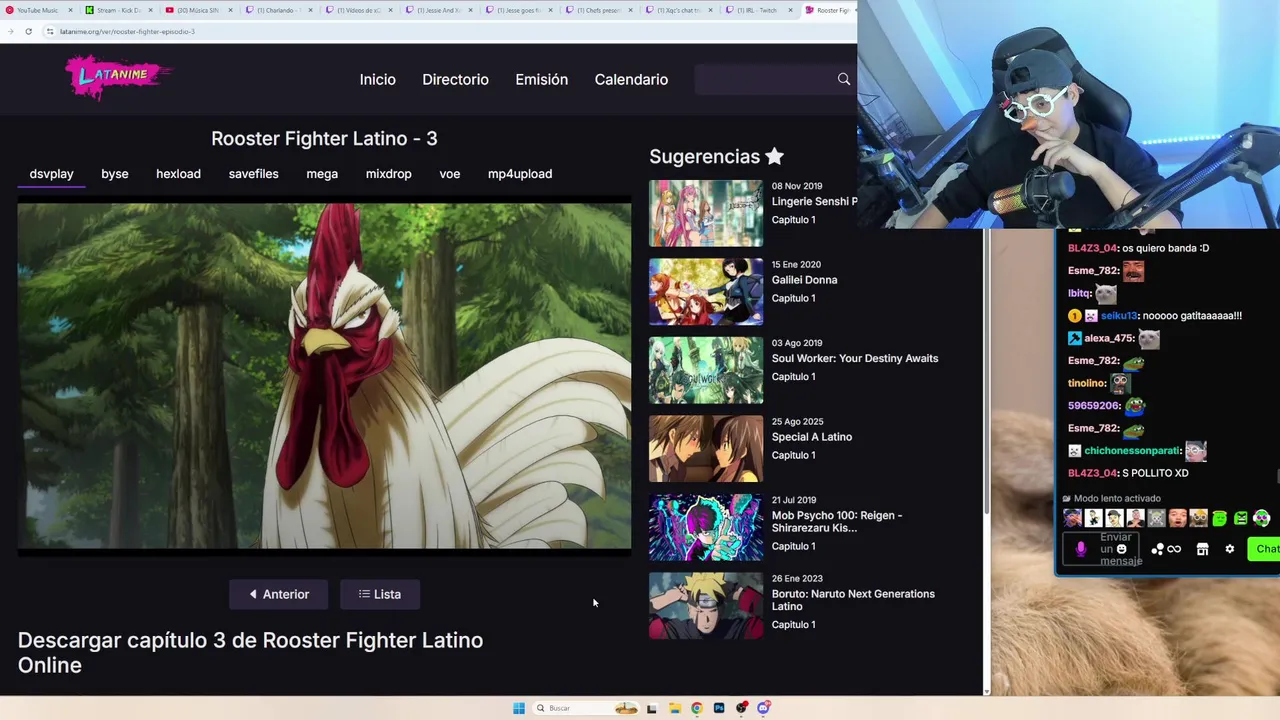Click the search magnifier icon in Latanime header
This screenshot has height=720, width=1280.
[x=844, y=79]
